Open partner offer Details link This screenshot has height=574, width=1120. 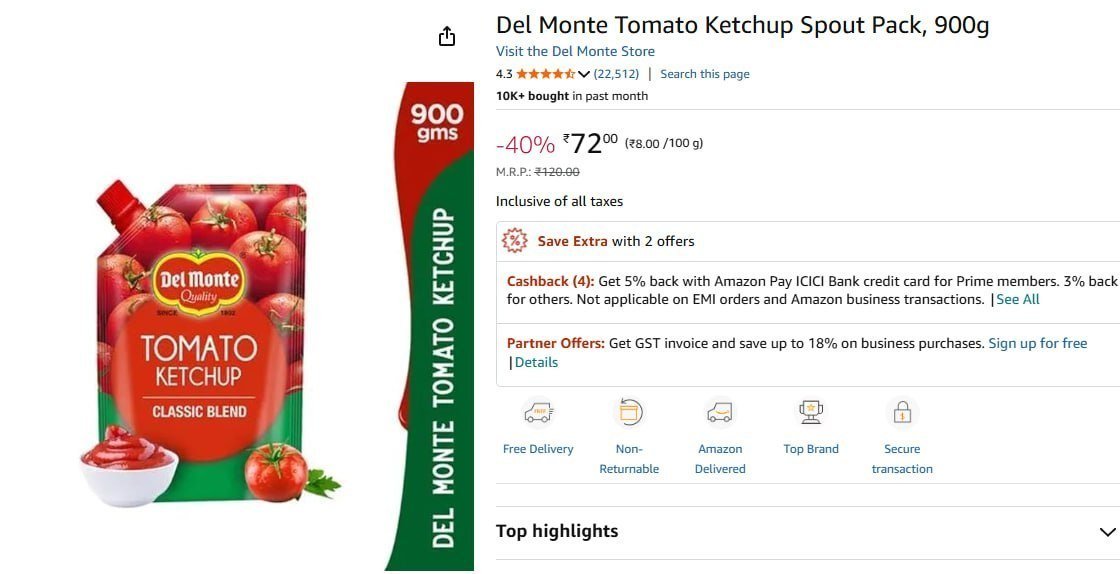(536, 362)
